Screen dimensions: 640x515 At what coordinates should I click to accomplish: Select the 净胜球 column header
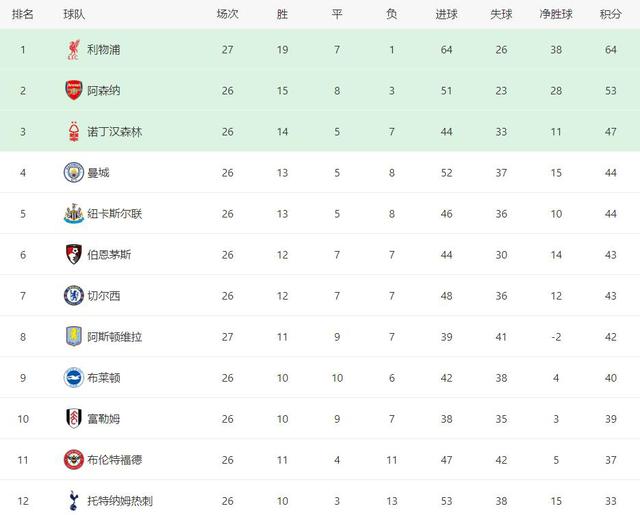[x=556, y=14]
